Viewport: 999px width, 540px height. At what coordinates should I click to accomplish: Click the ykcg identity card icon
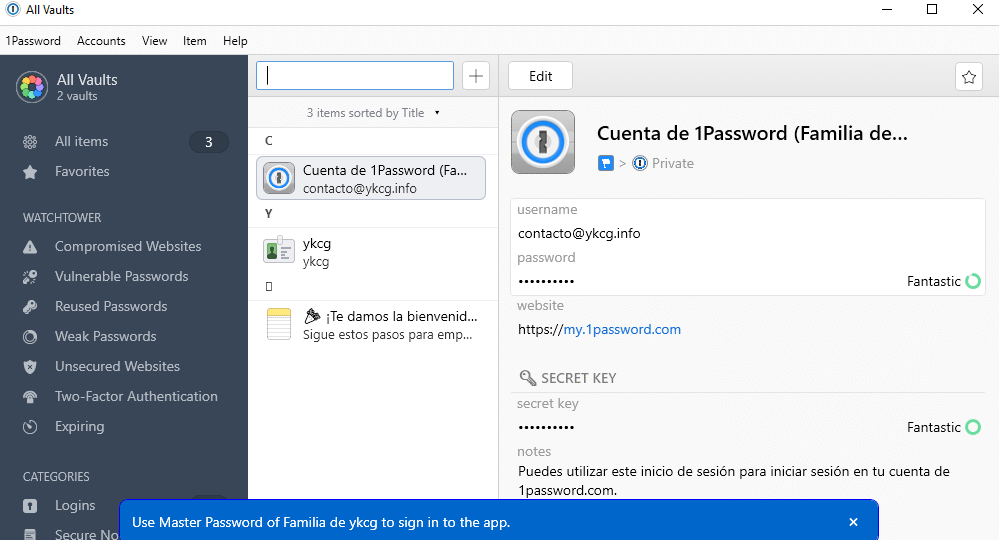coord(279,250)
